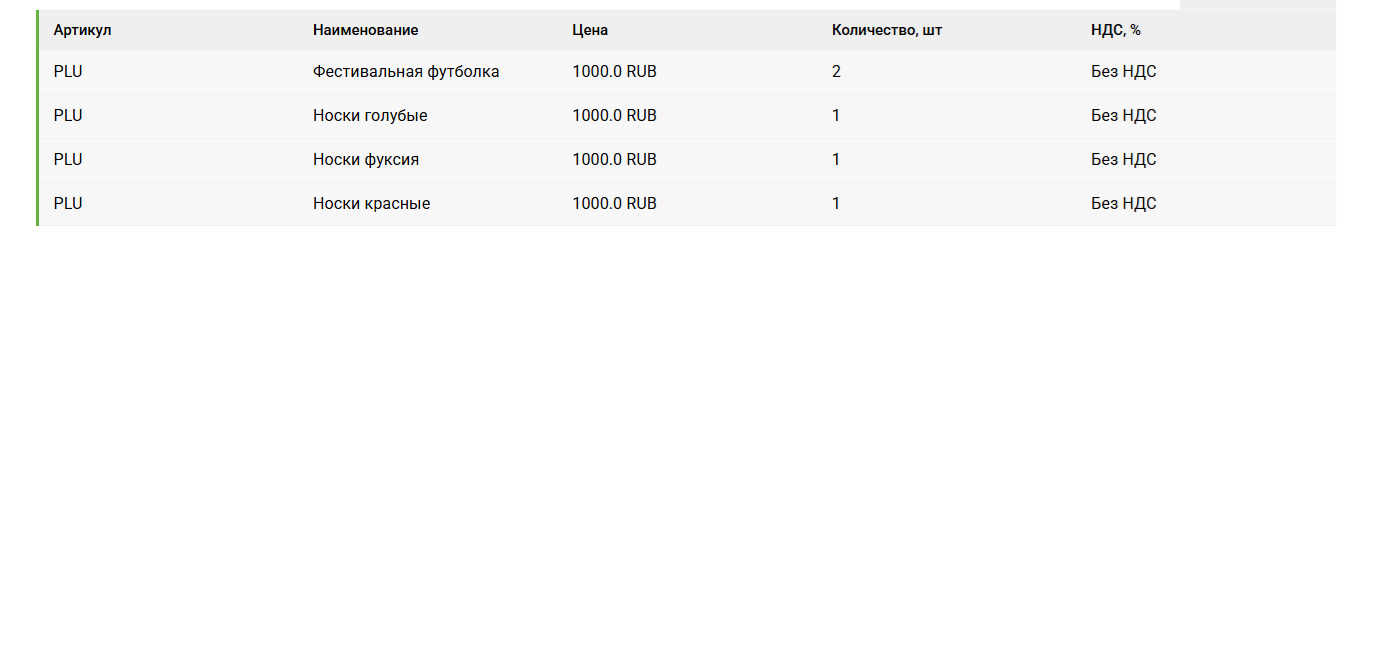Click the Носки красные item name
The image size is (1380, 648).
(x=371, y=204)
